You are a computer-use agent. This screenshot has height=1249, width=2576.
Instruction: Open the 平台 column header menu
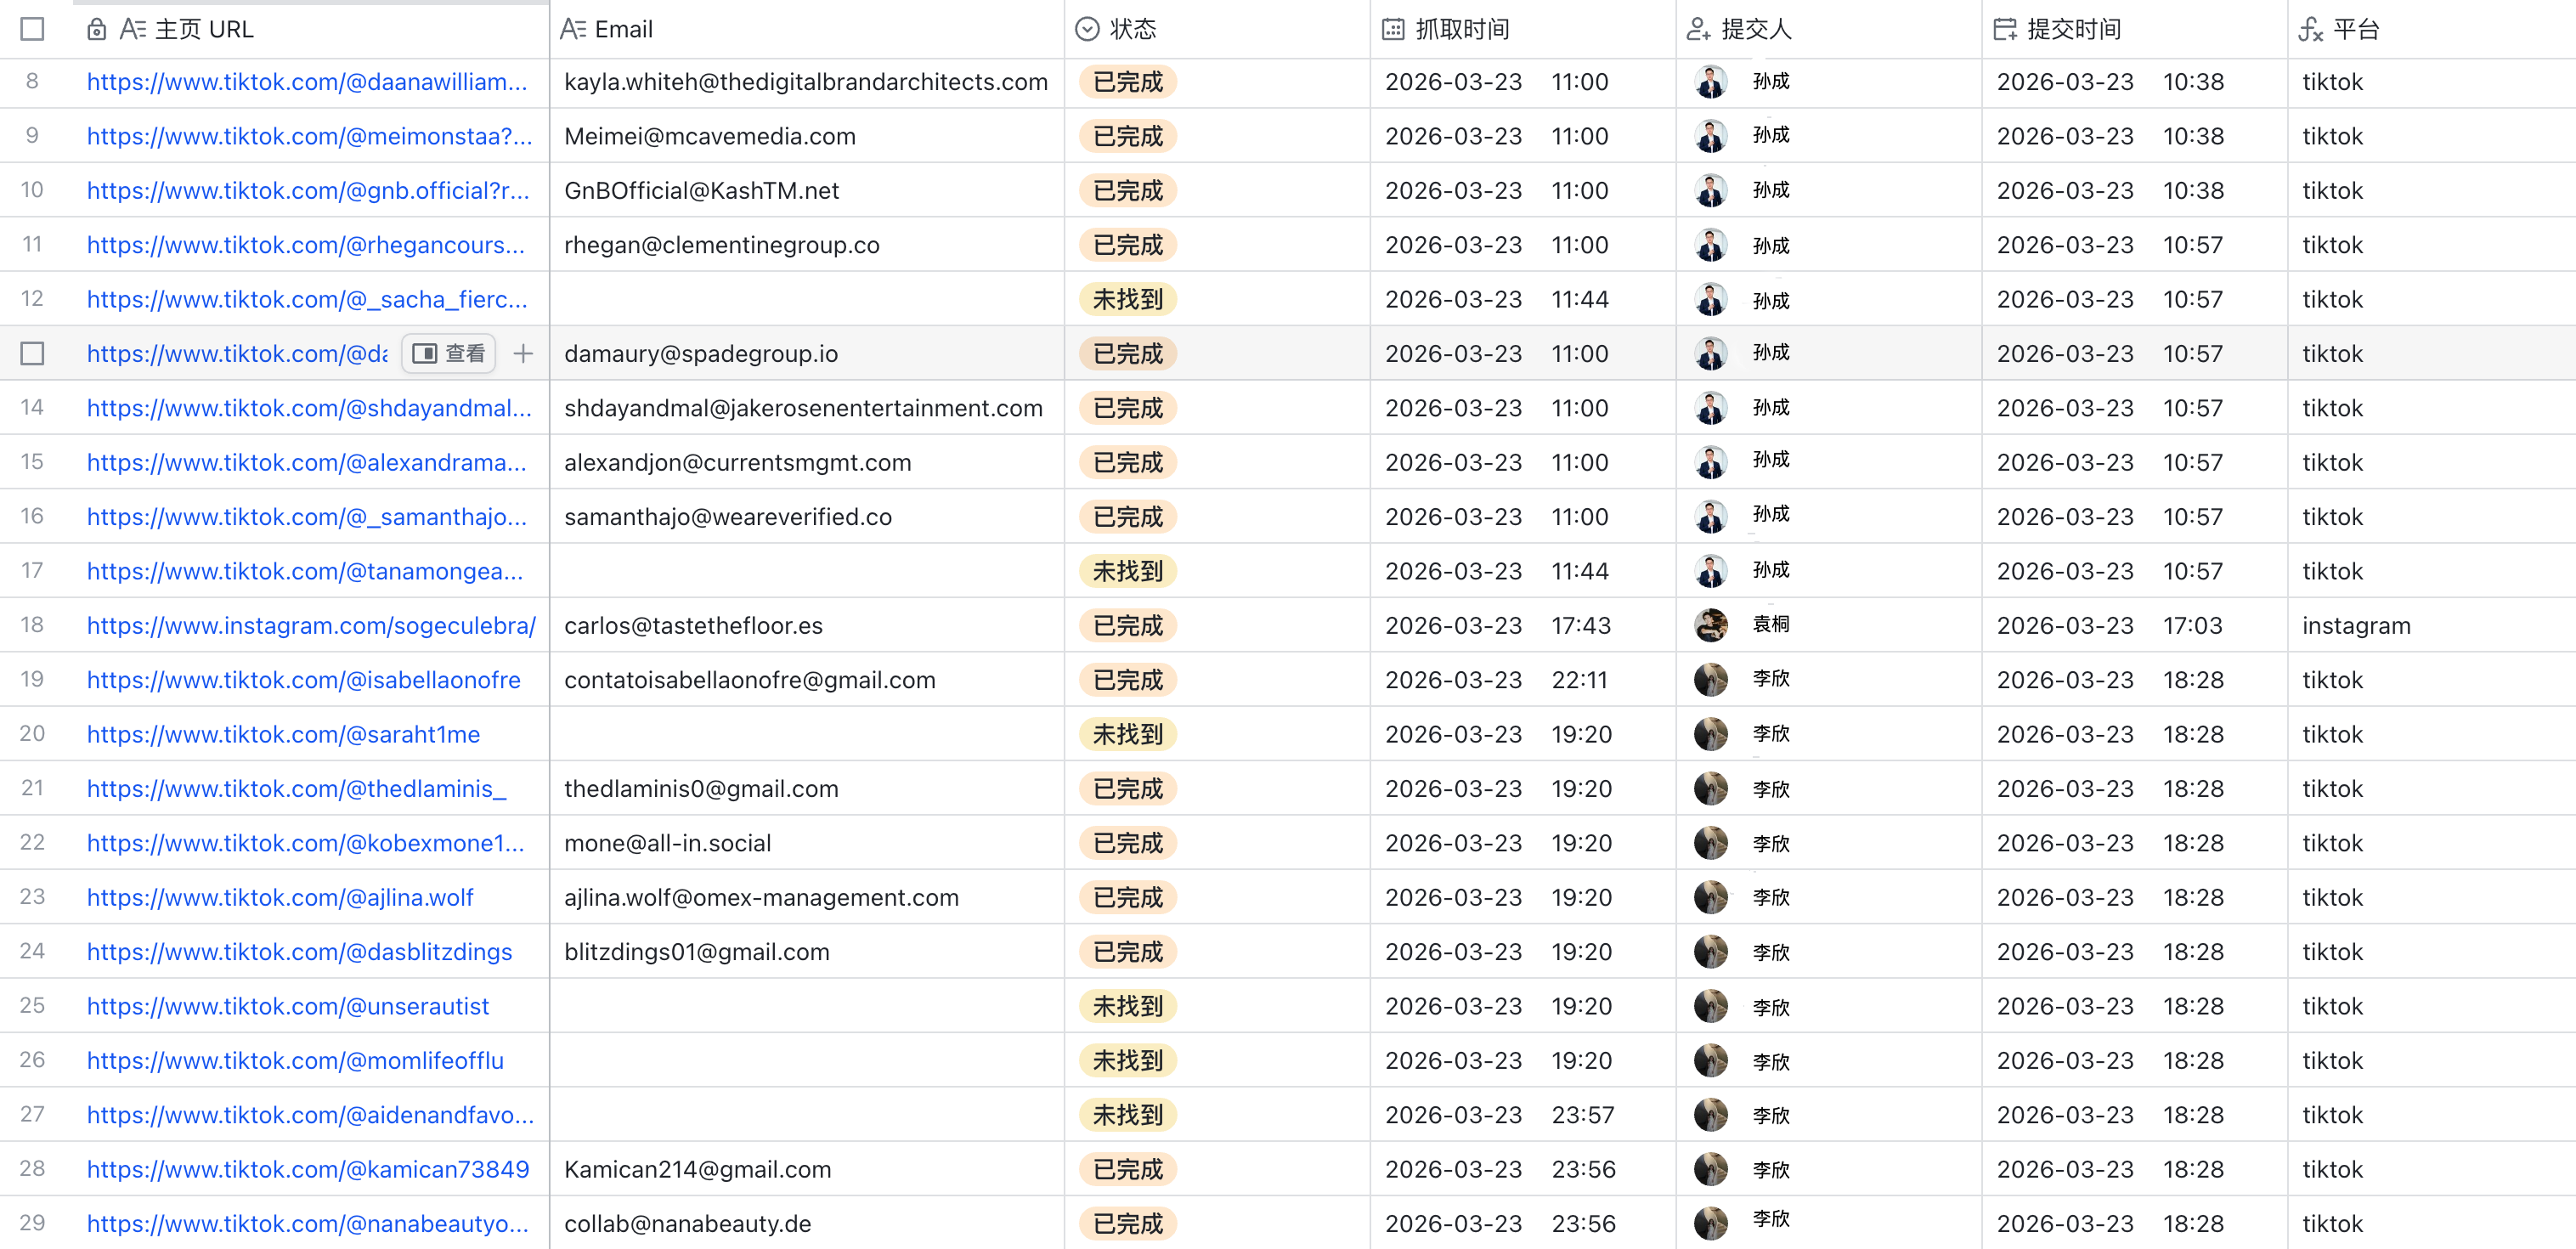pyautogui.click(x=2356, y=29)
